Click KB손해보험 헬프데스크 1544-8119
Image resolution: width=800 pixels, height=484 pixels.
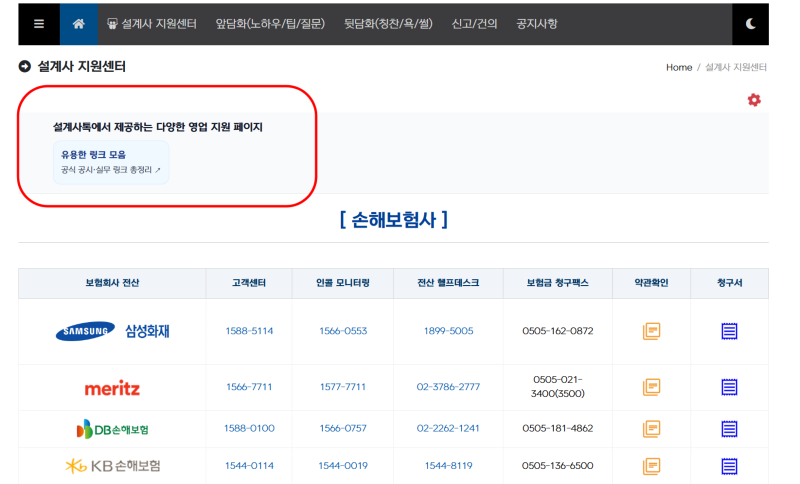[x=448, y=466]
